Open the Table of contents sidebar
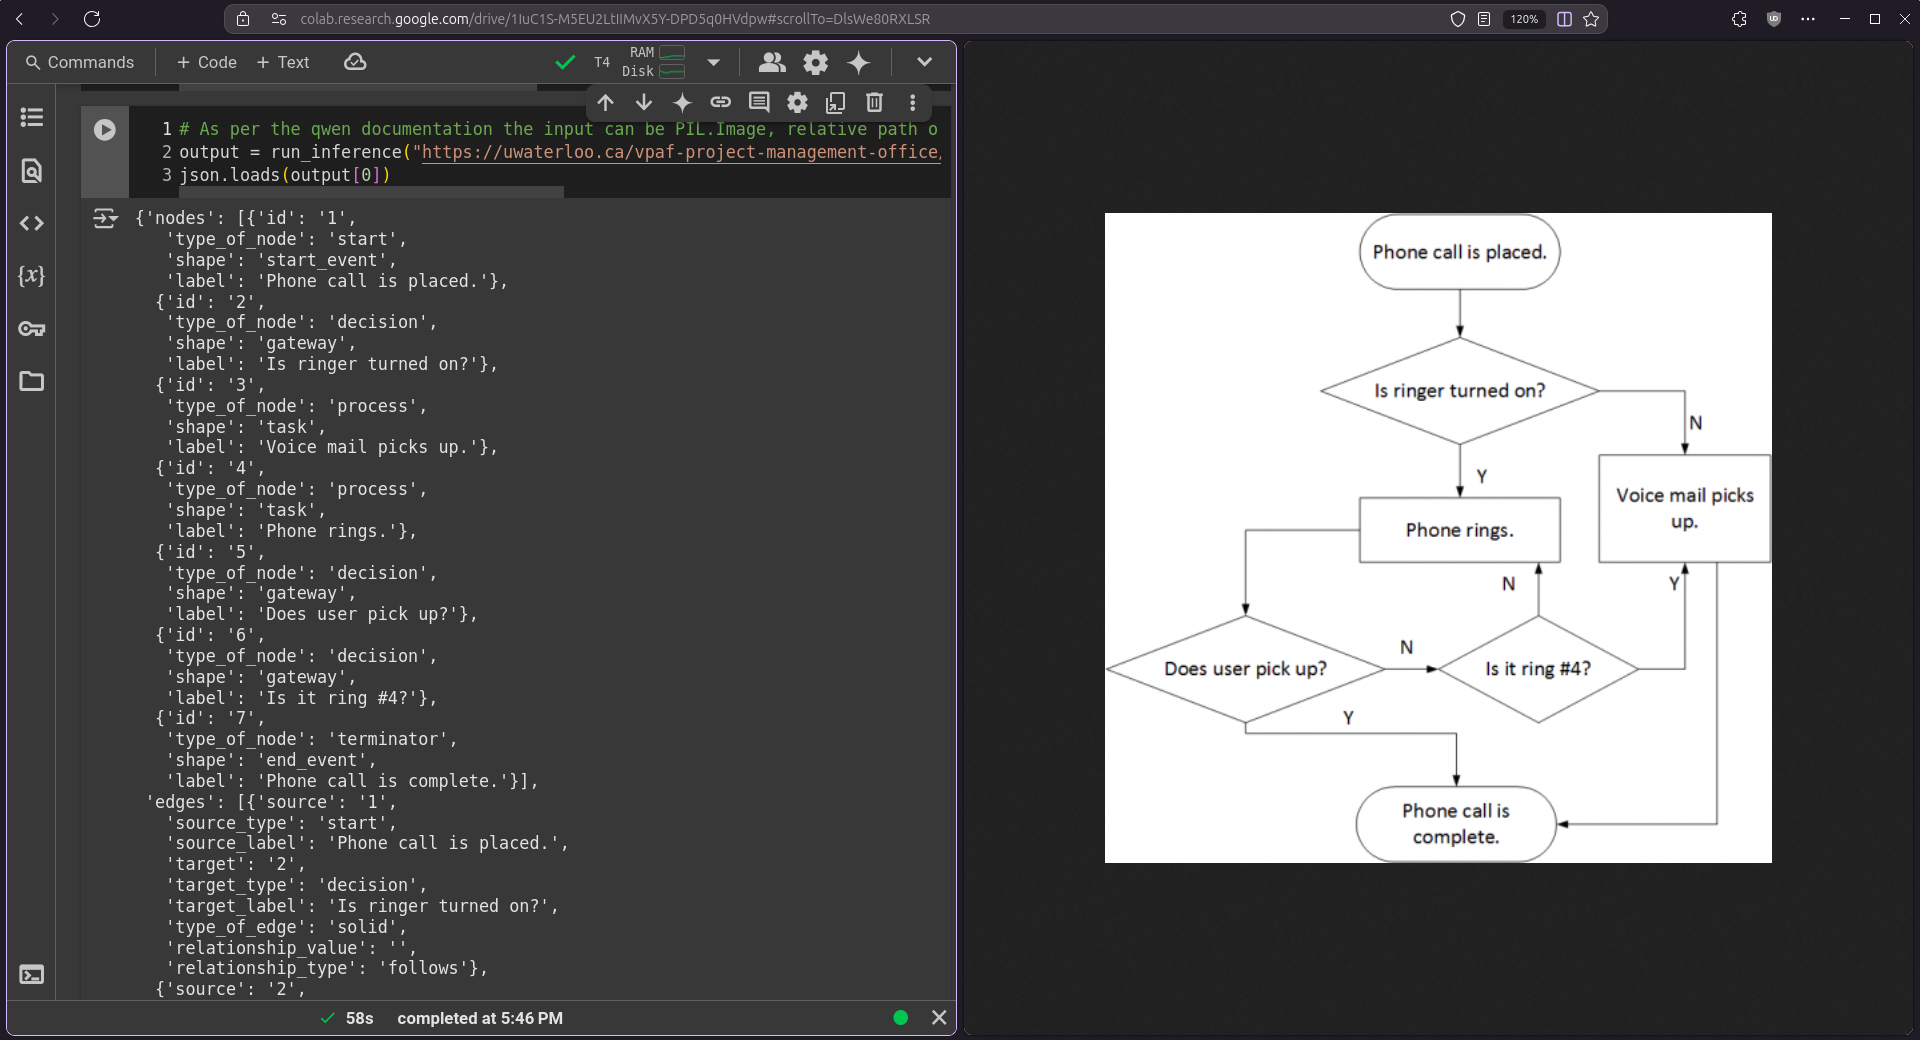 [32, 117]
